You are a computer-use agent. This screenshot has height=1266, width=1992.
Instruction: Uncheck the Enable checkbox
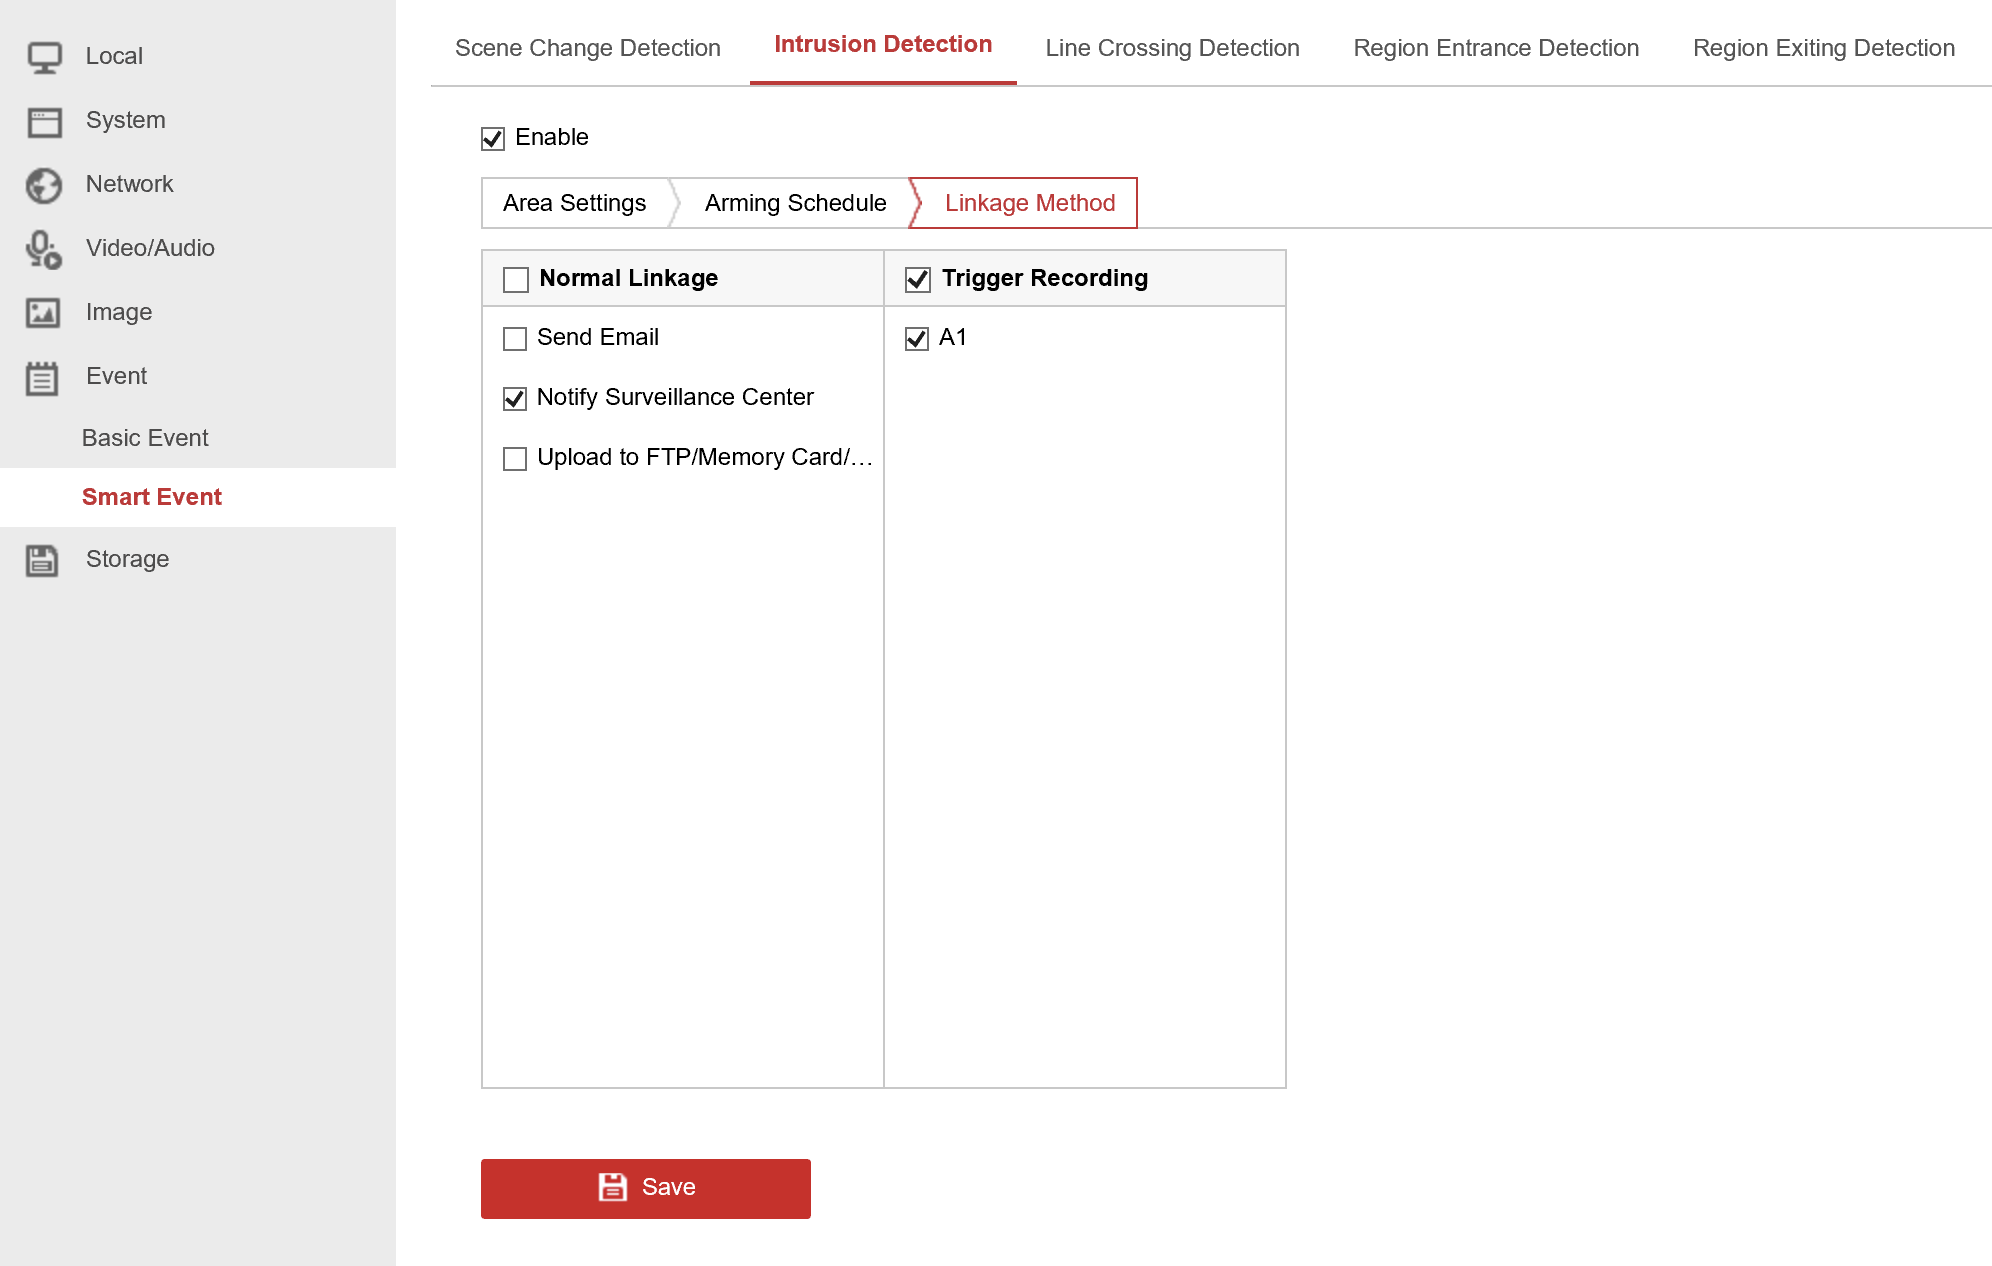(493, 138)
